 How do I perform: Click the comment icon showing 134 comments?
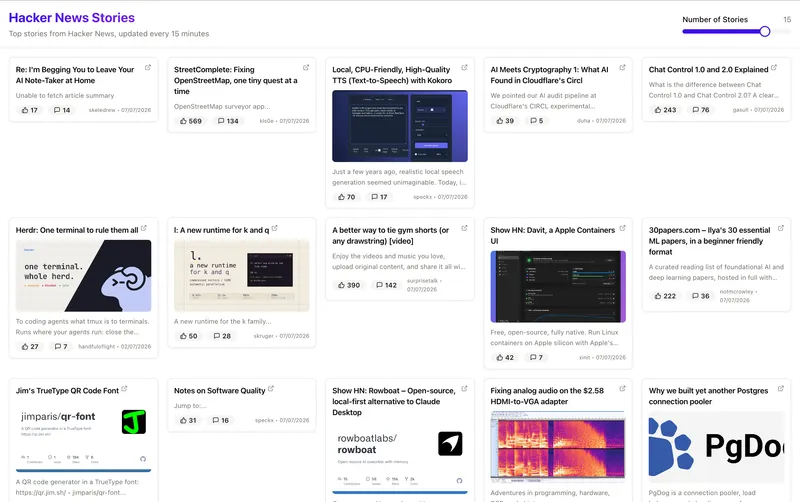coord(221,121)
